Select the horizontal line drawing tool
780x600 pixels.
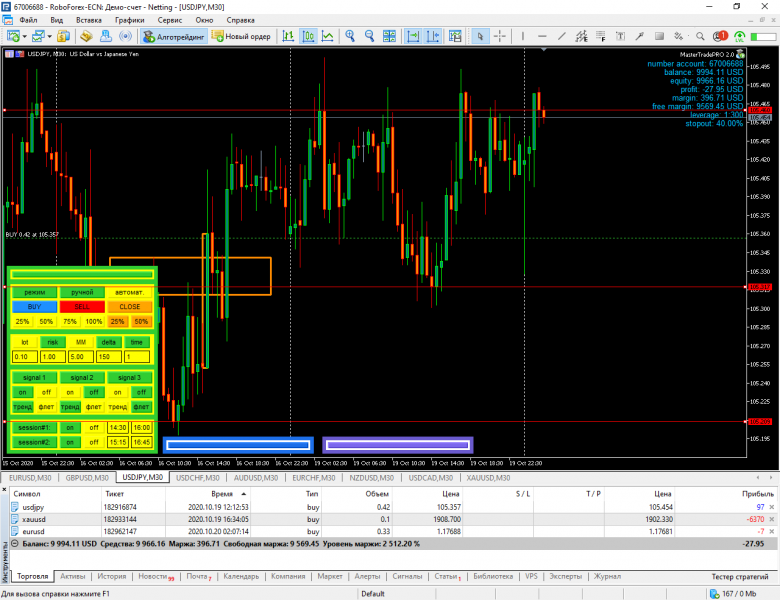(x=542, y=36)
